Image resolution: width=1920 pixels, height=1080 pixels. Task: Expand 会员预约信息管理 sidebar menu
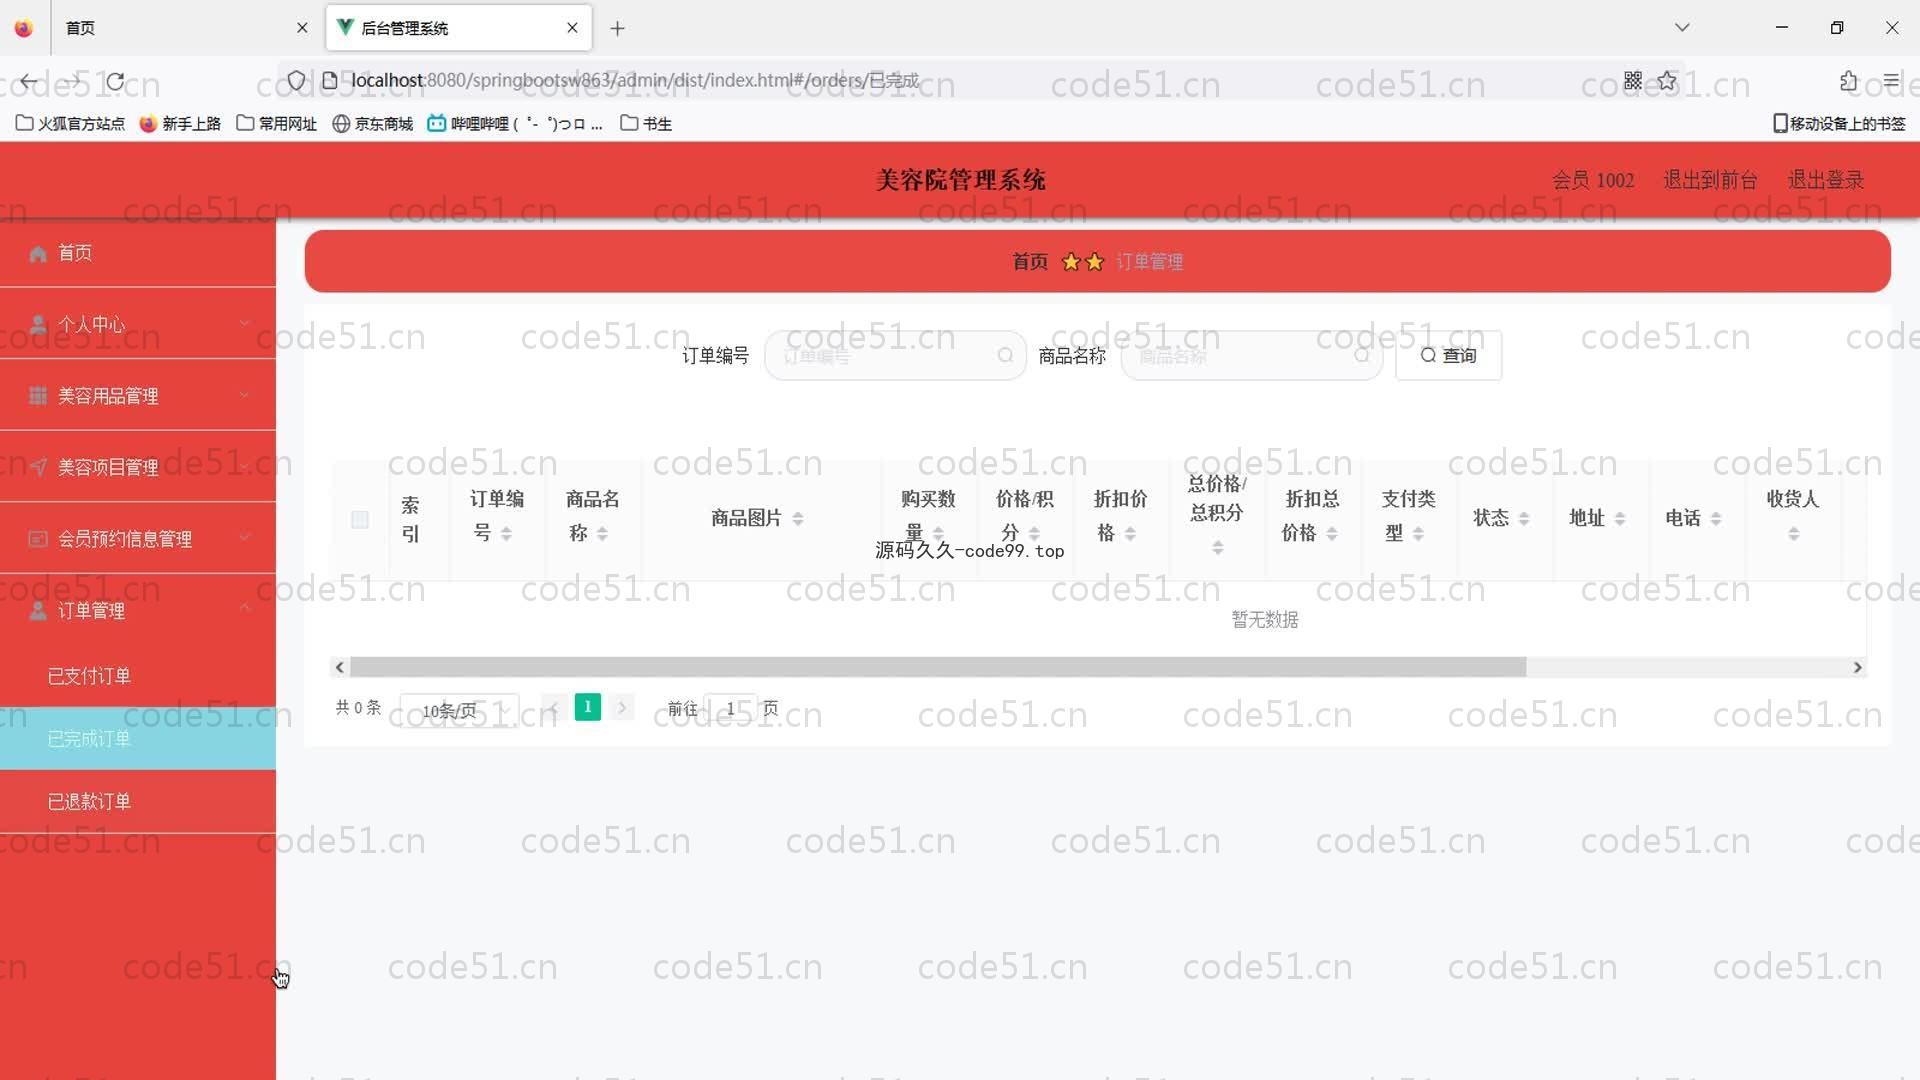pos(138,538)
